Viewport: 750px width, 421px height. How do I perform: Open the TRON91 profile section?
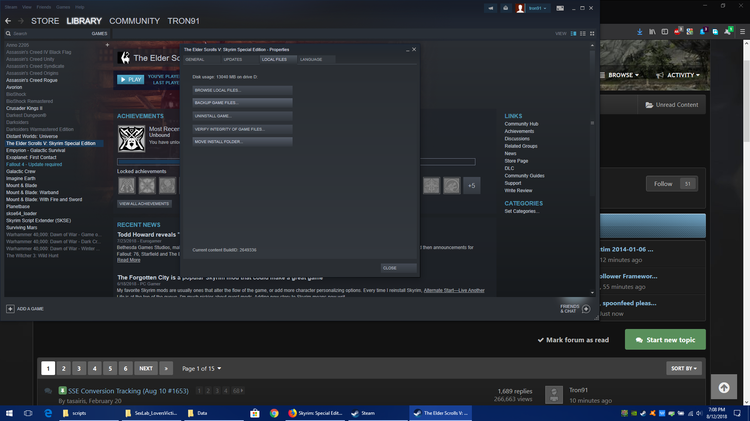tap(183, 21)
